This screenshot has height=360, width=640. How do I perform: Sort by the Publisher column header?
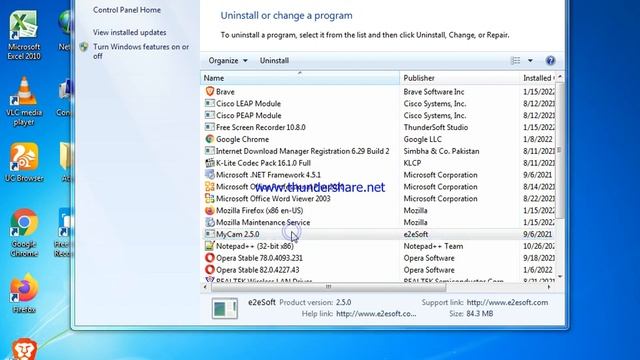tap(459, 78)
